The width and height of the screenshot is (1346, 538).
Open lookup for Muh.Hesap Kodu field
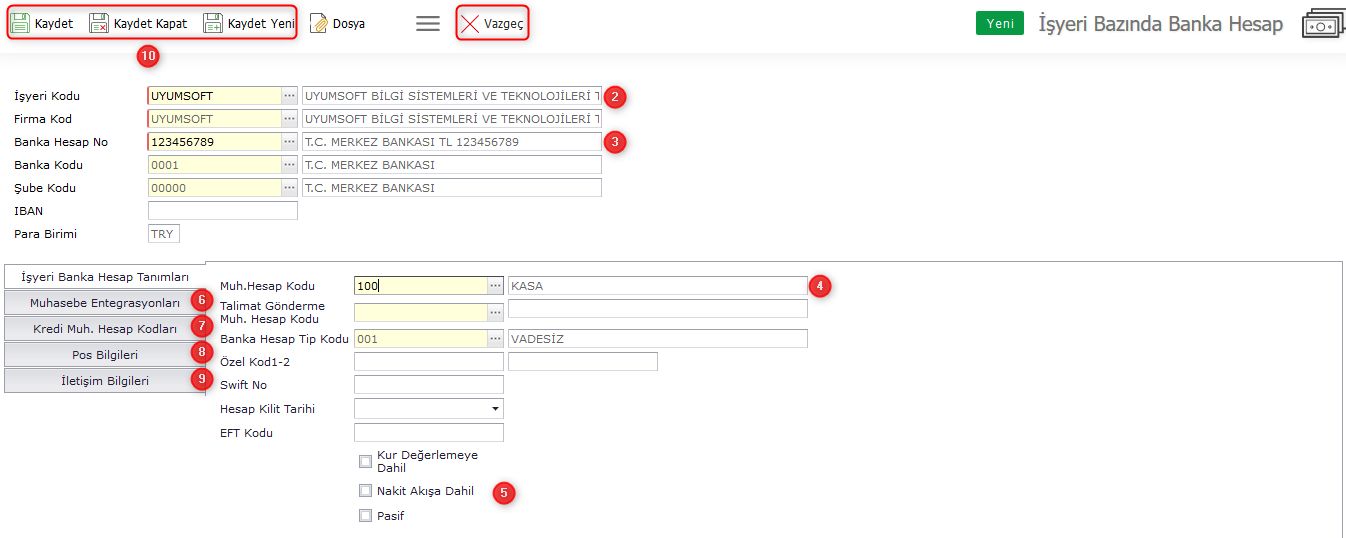coord(495,286)
